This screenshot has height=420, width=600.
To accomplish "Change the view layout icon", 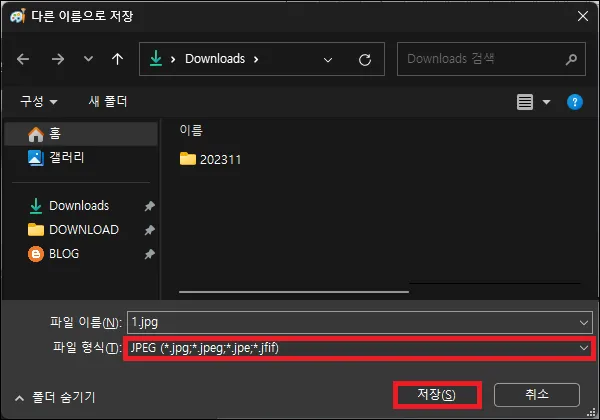I will [x=525, y=102].
